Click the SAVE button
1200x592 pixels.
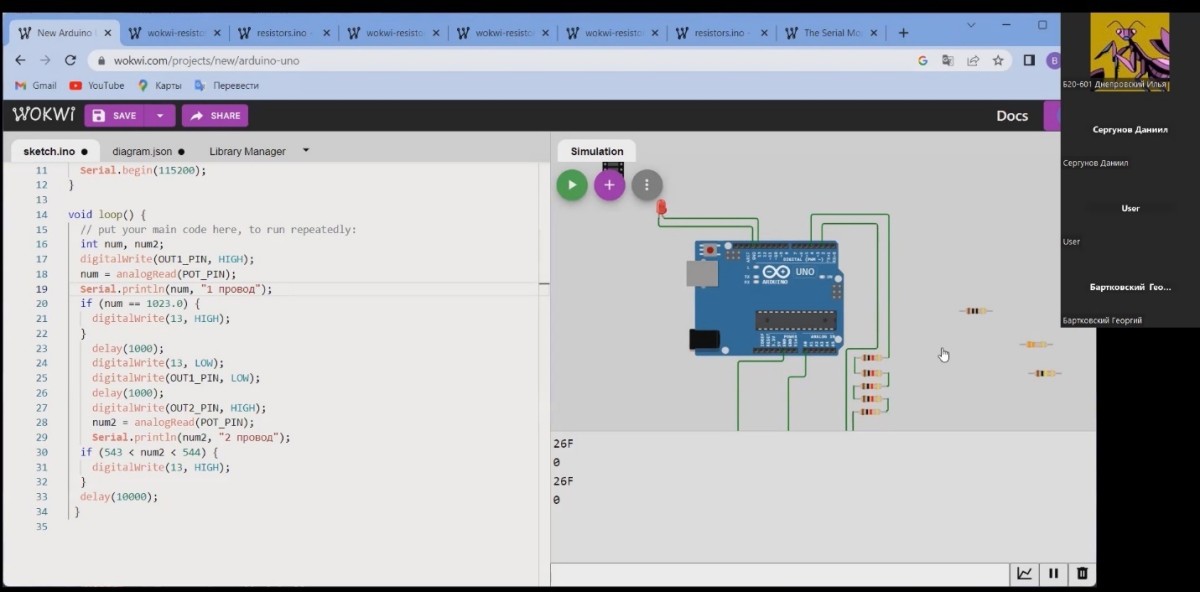[114, 116]
